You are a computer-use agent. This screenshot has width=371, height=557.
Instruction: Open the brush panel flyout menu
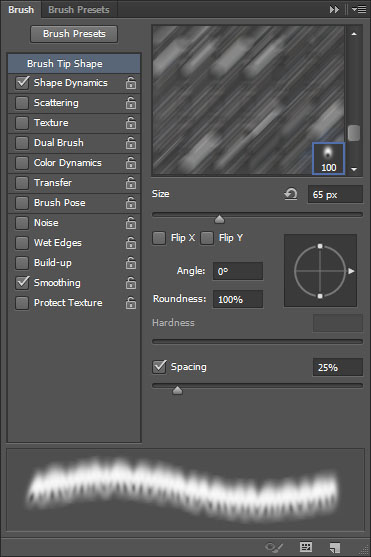(359, 10)
